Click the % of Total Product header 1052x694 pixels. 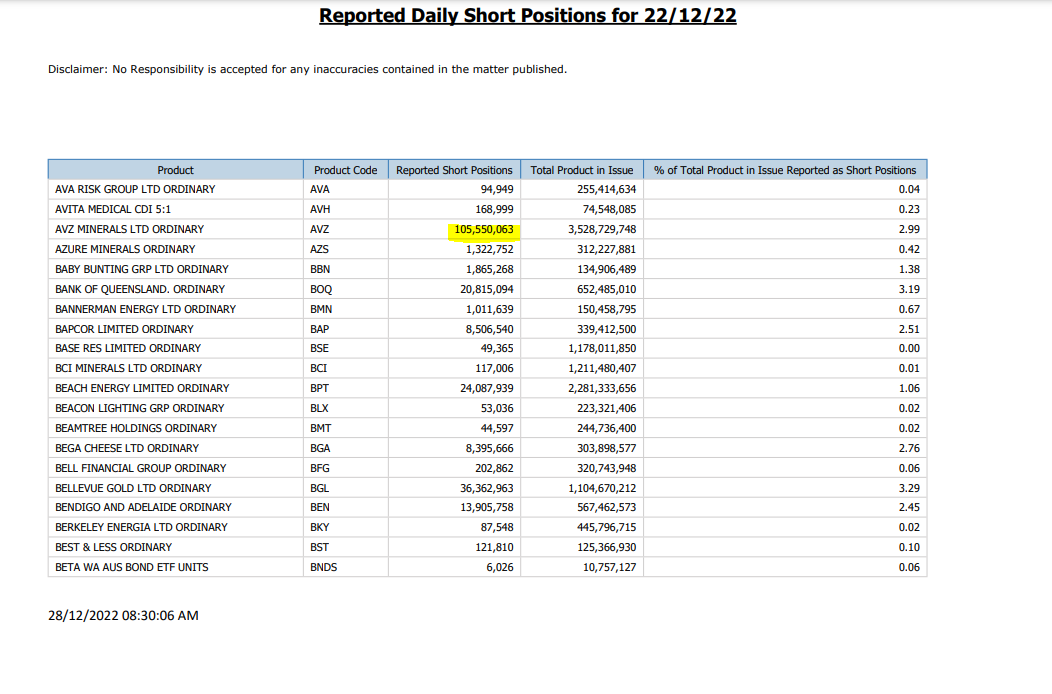(785, 170)
